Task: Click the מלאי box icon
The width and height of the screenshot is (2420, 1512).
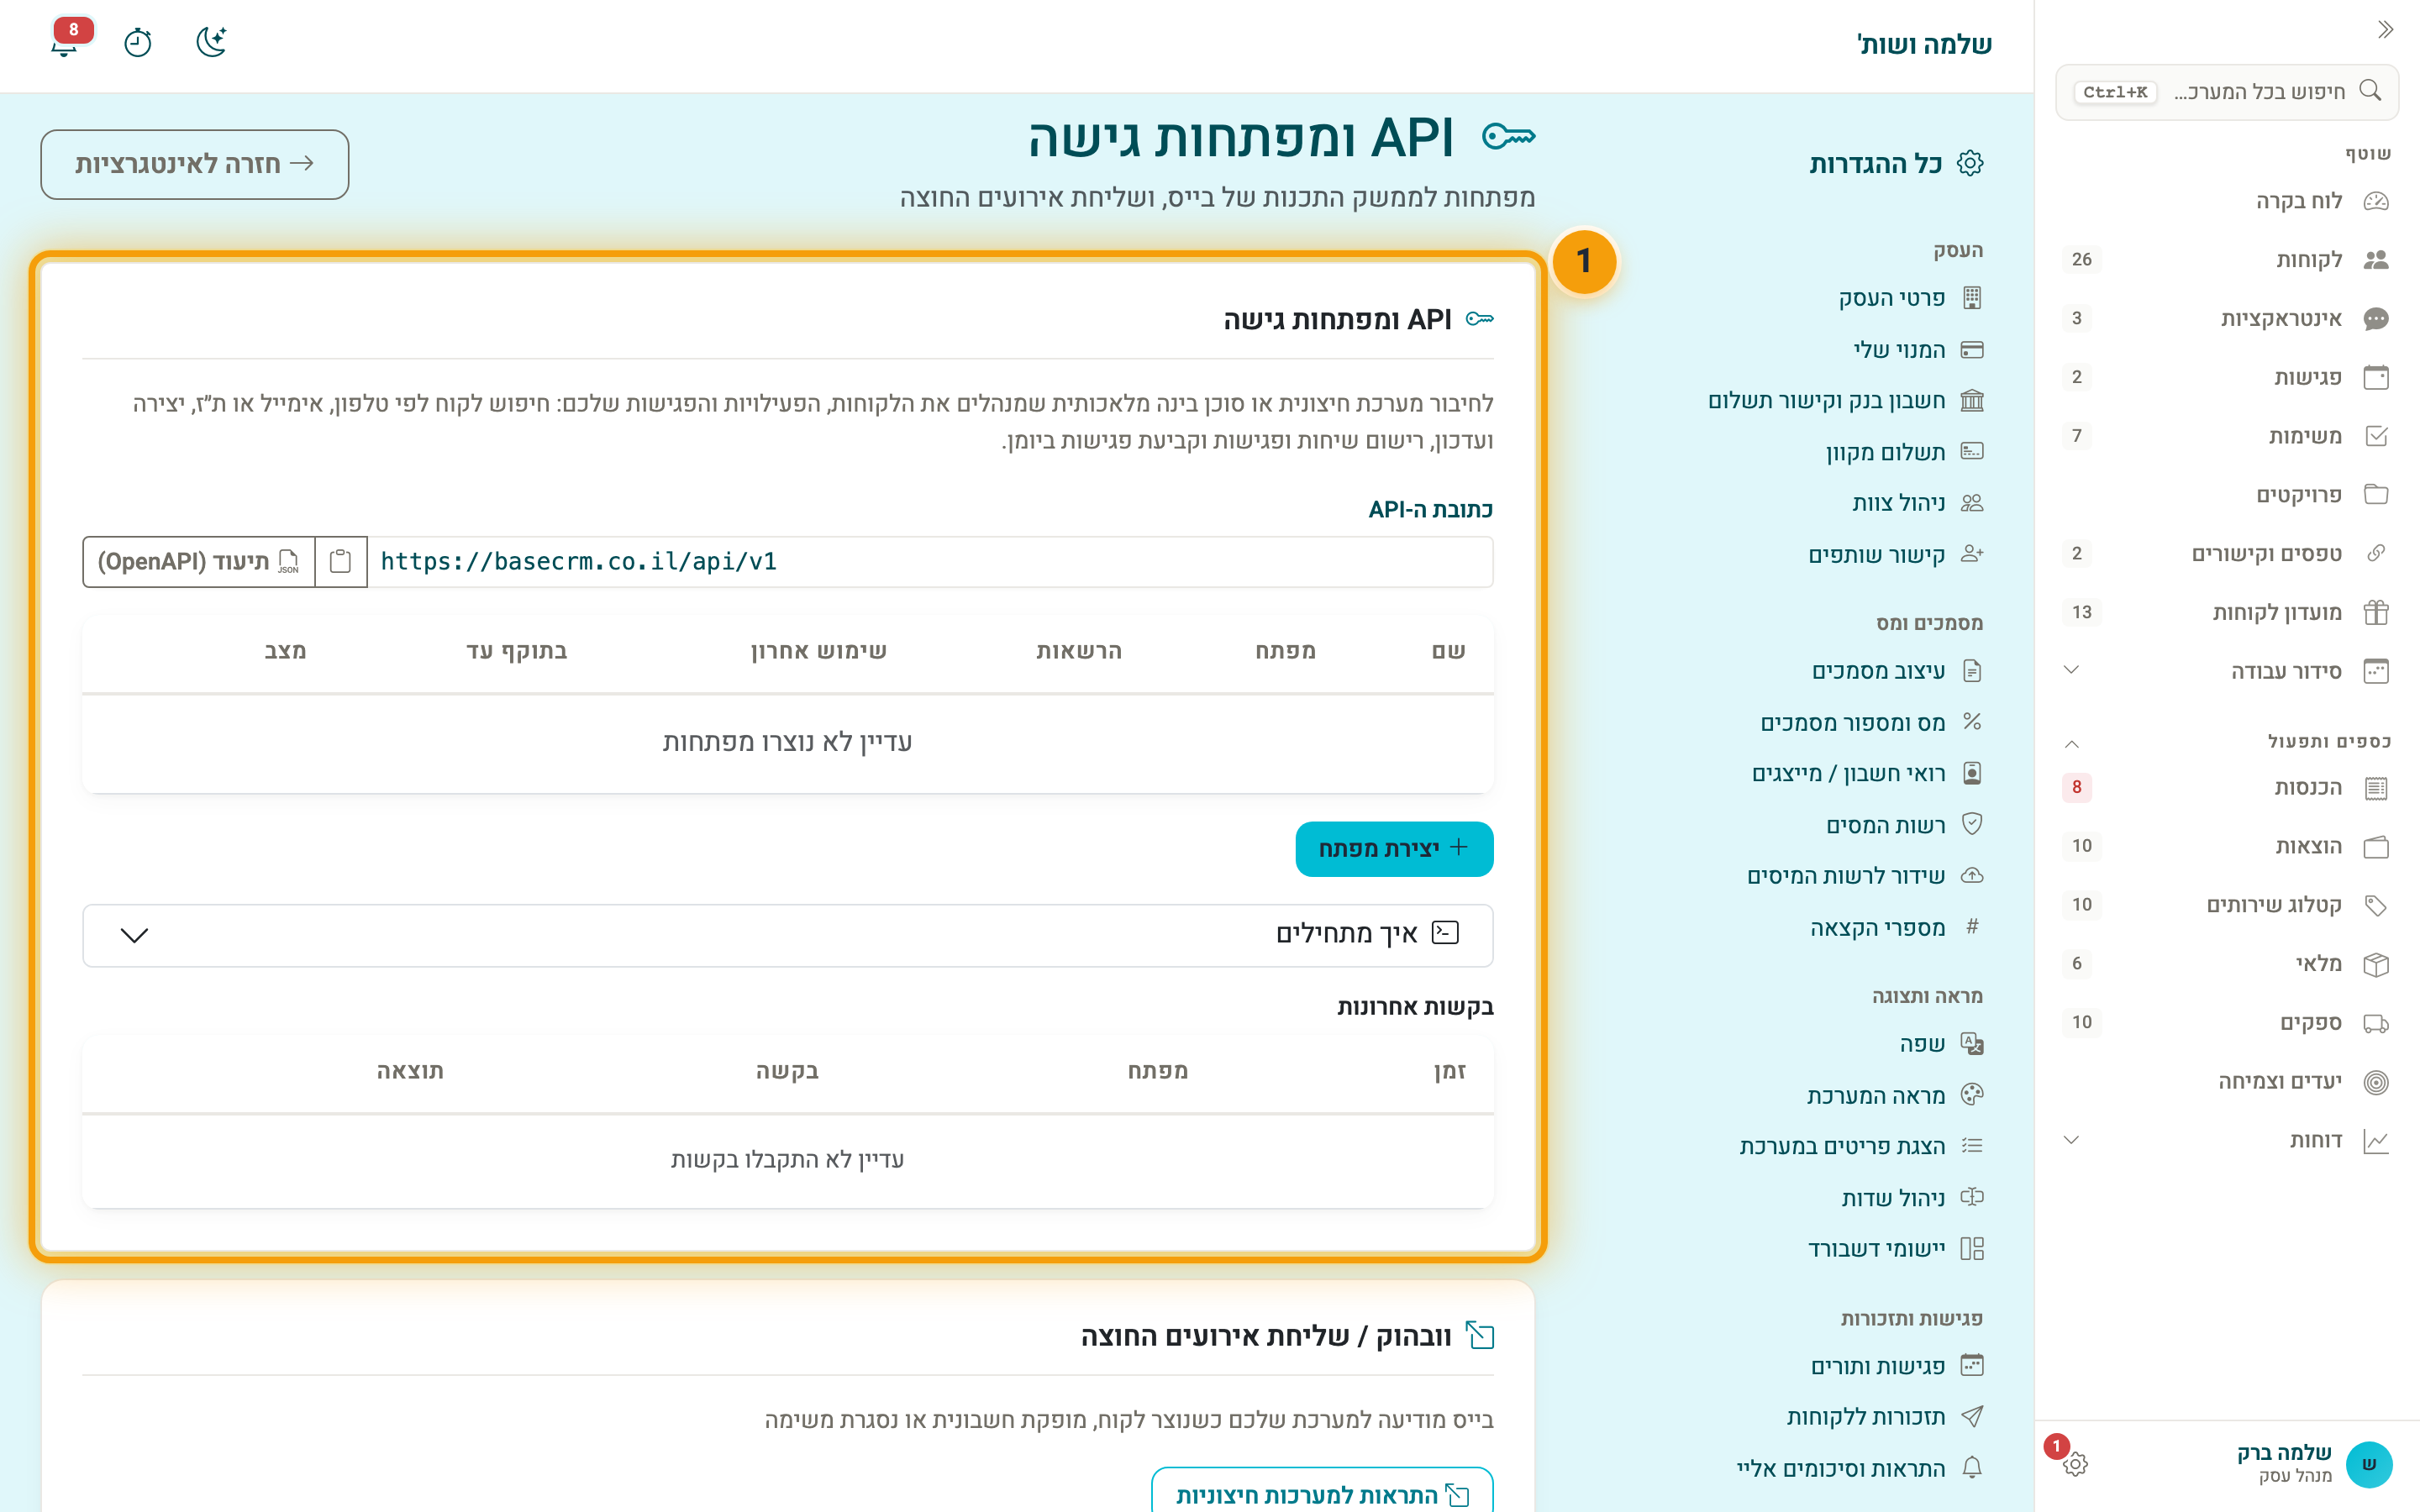Action: tap(2376, 964)
